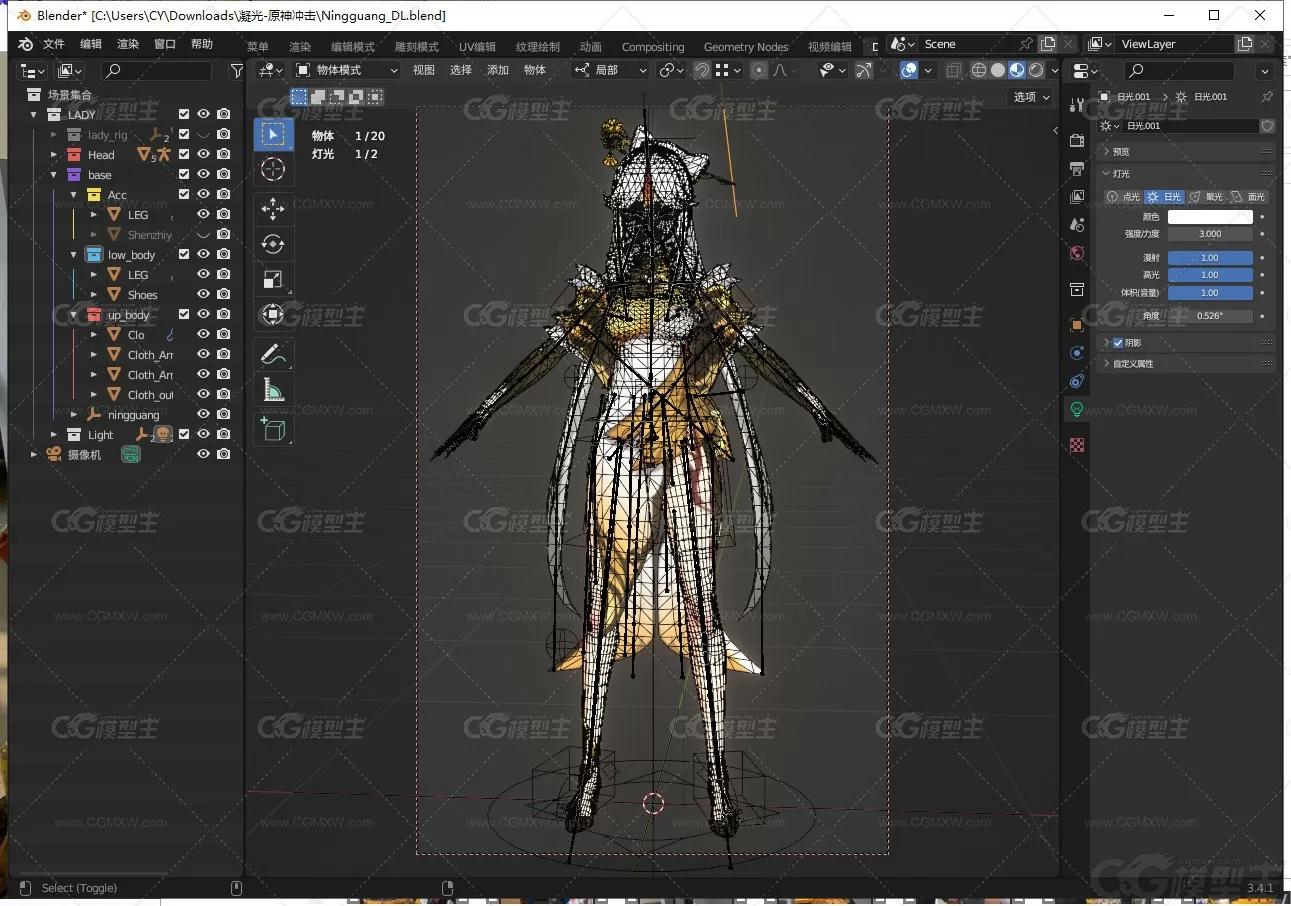Image resolution: width=1291 pixels, height=906 pixels.
Task: Expand the 自定义属性 custom properties panel
Action: [1185, 364]
